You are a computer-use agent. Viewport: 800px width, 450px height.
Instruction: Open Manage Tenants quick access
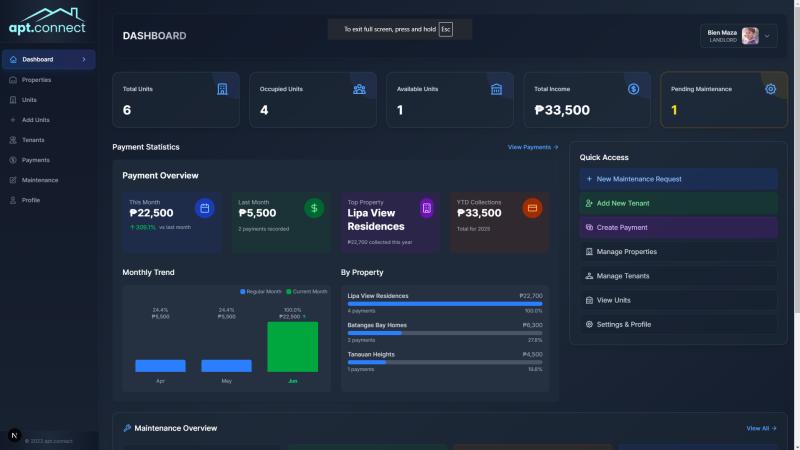tap(679, 276)
